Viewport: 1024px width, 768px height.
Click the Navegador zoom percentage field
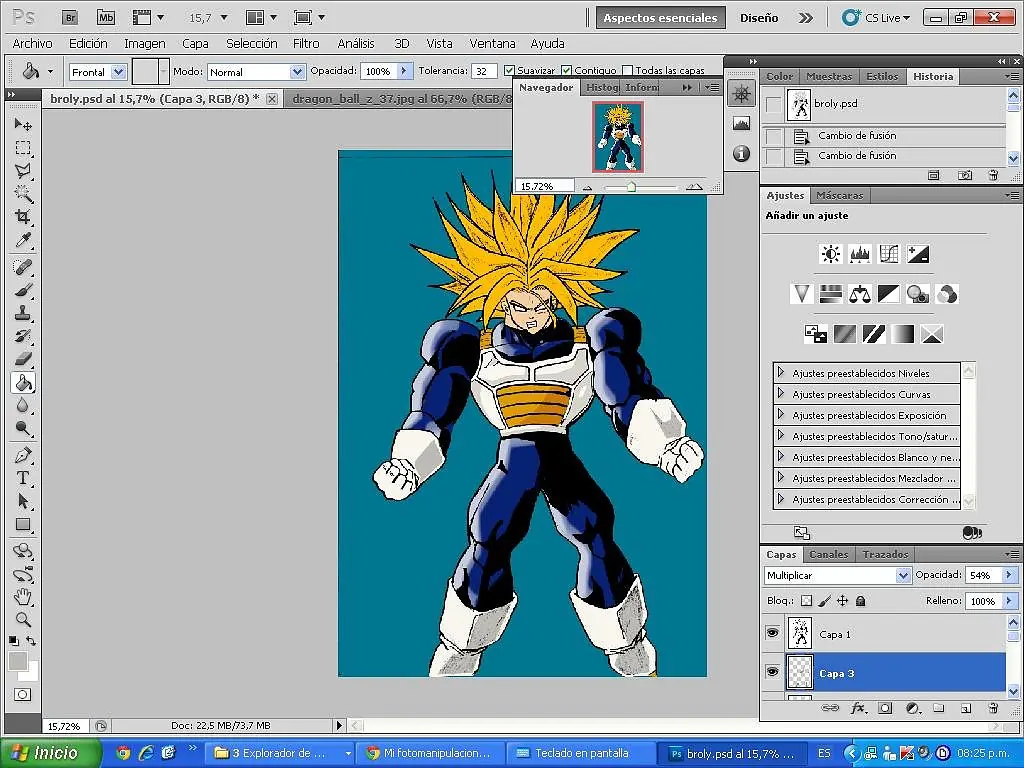point(545,186)
